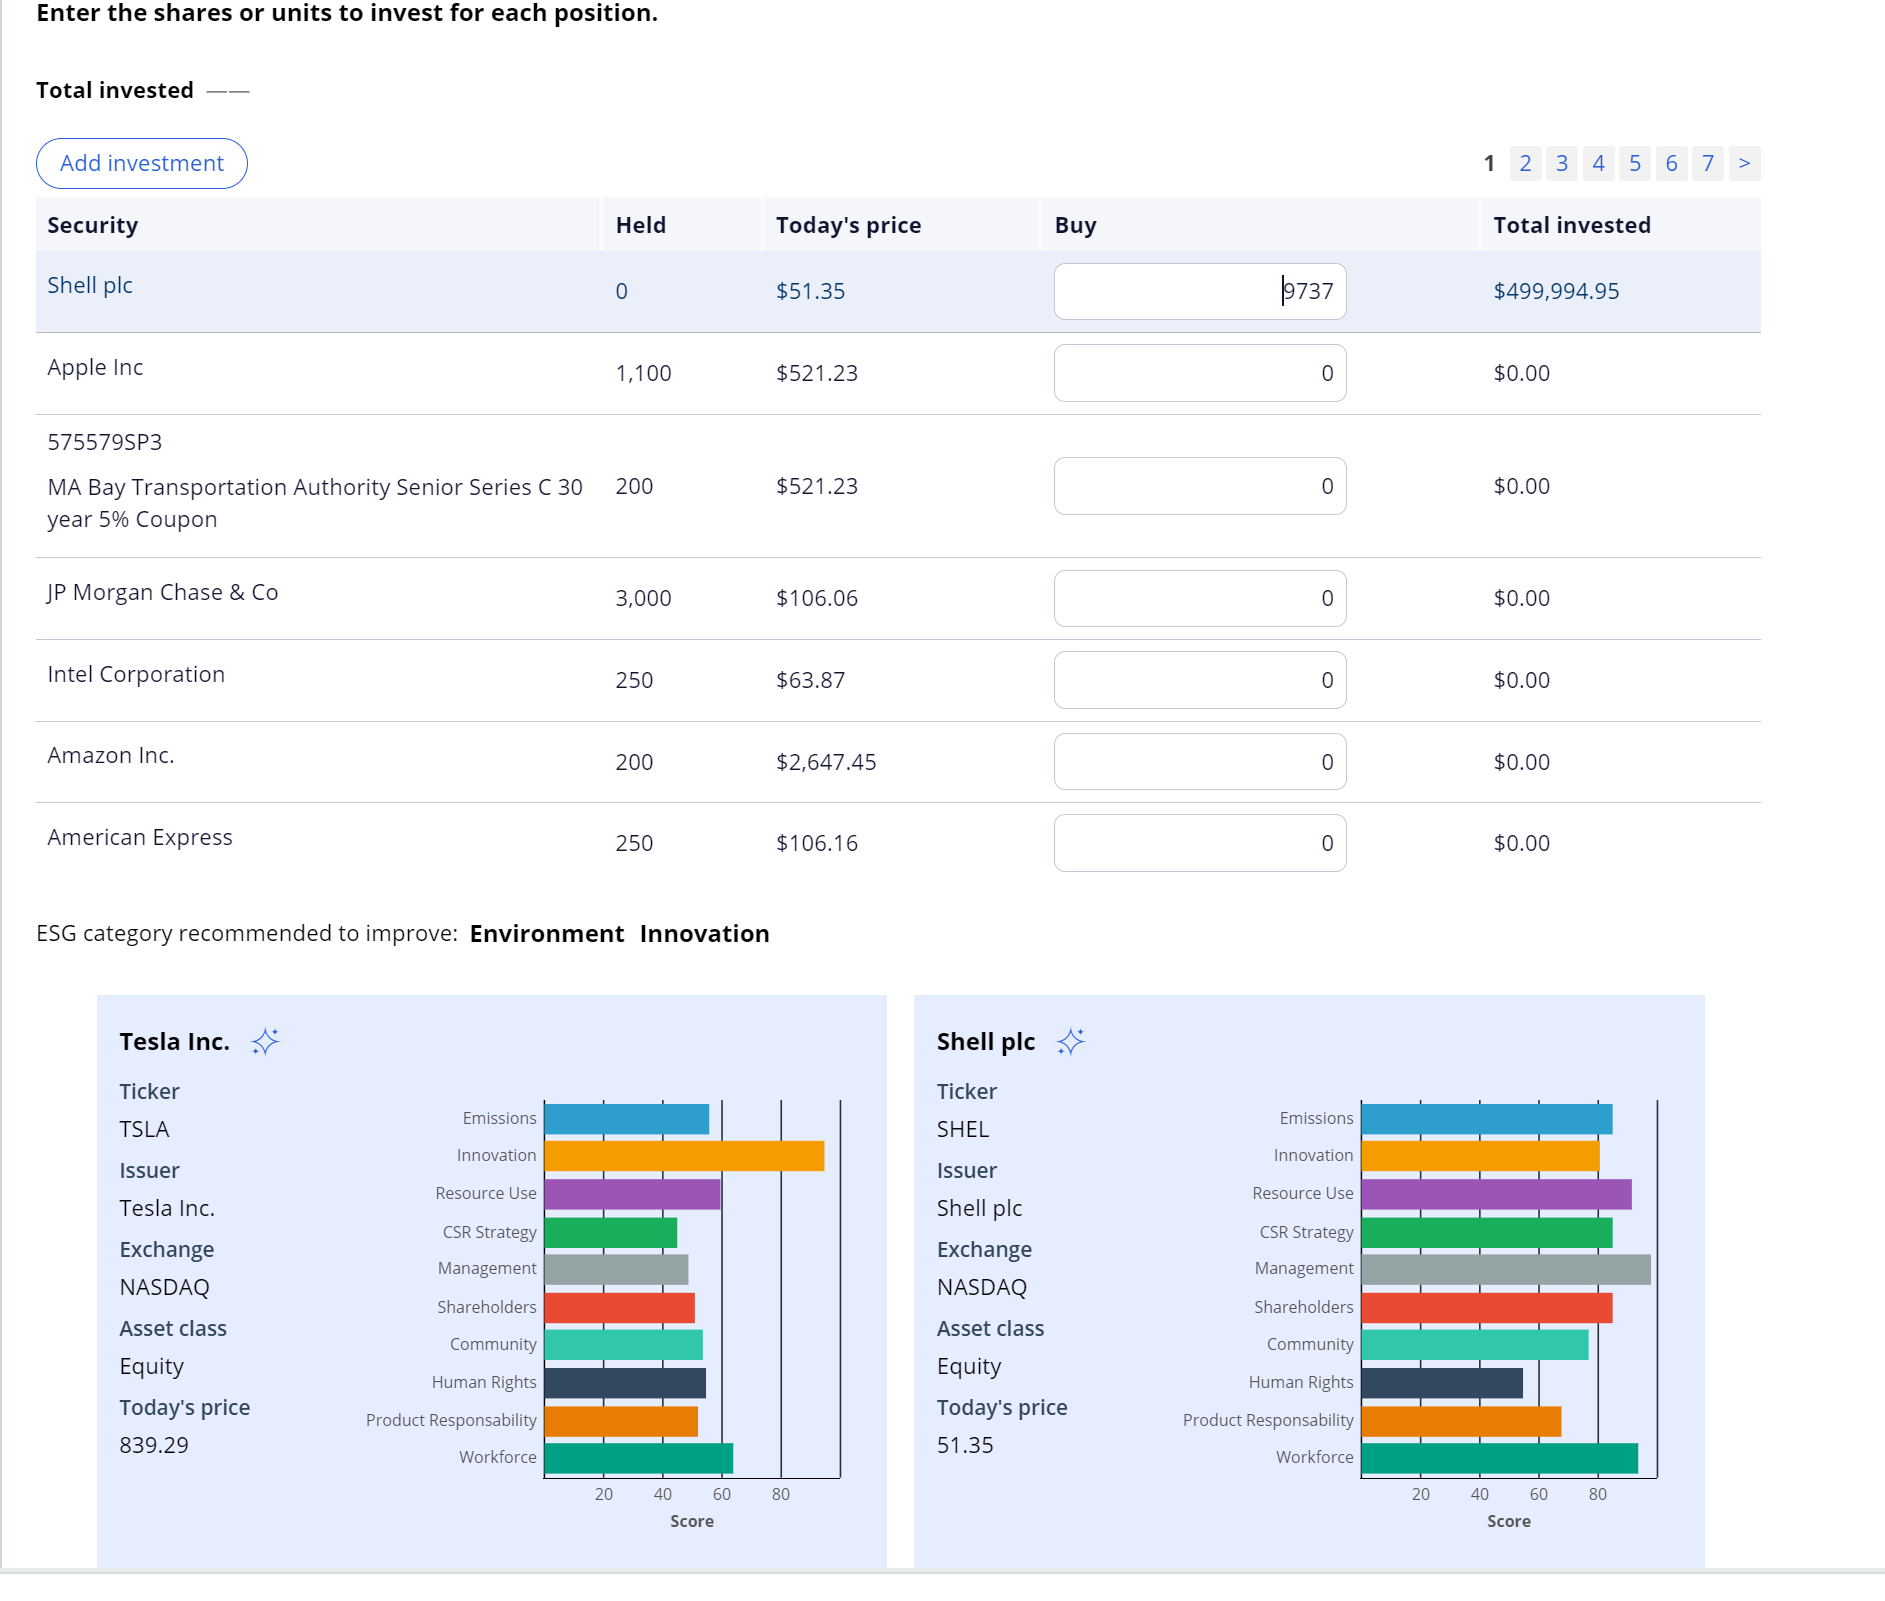
Task: Click the TSLA ticker value
Action: point(144,1129)
